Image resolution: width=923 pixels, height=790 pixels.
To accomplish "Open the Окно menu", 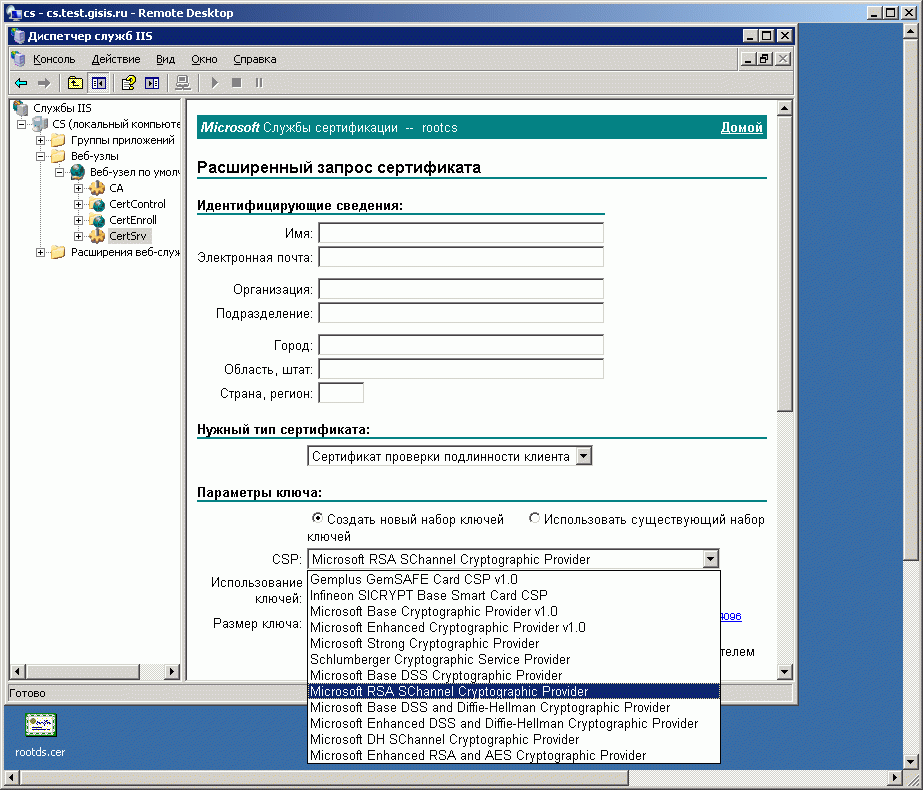I will click(204, 59).
